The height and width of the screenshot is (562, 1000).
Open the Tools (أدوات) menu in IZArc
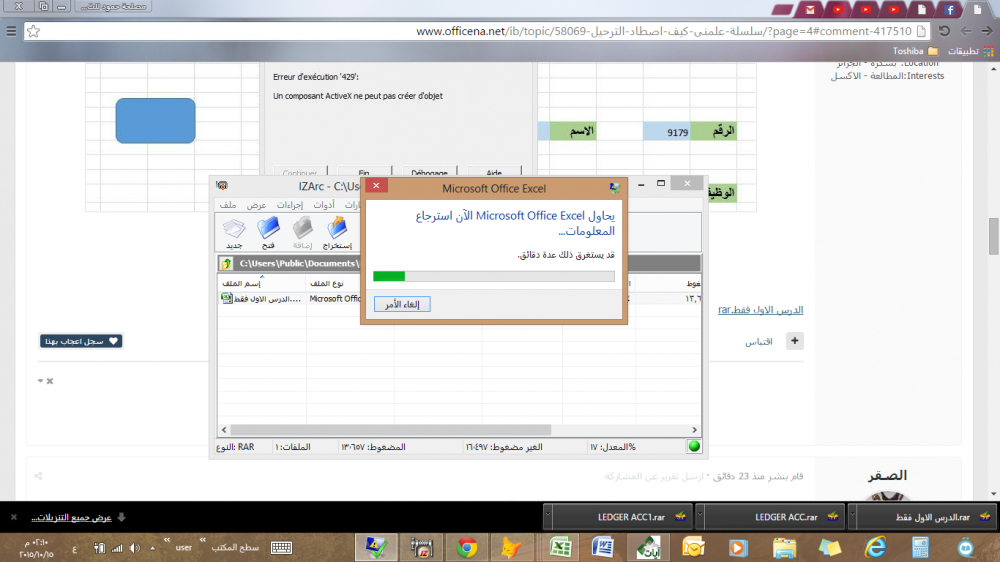click(x=324, y=205)
